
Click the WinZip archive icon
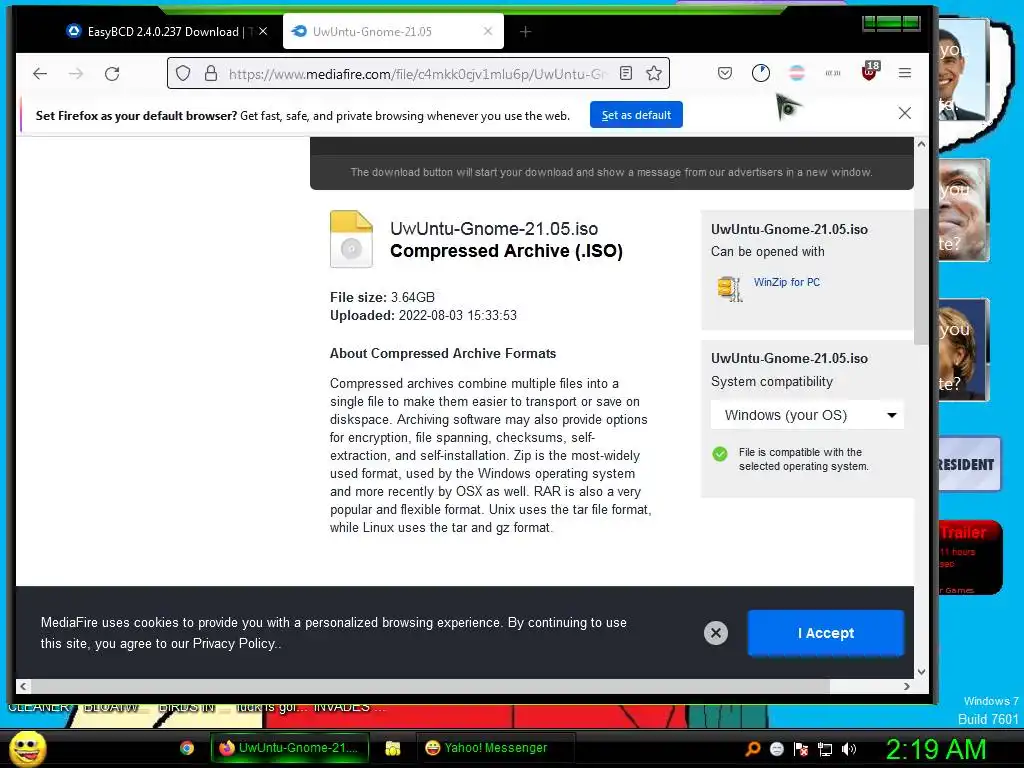pyautogui.click(x=729, y=288)
